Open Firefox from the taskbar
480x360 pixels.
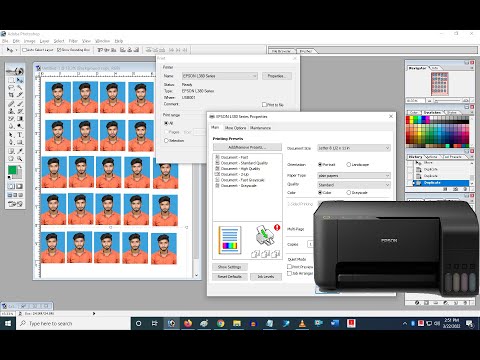pos(188,323)
